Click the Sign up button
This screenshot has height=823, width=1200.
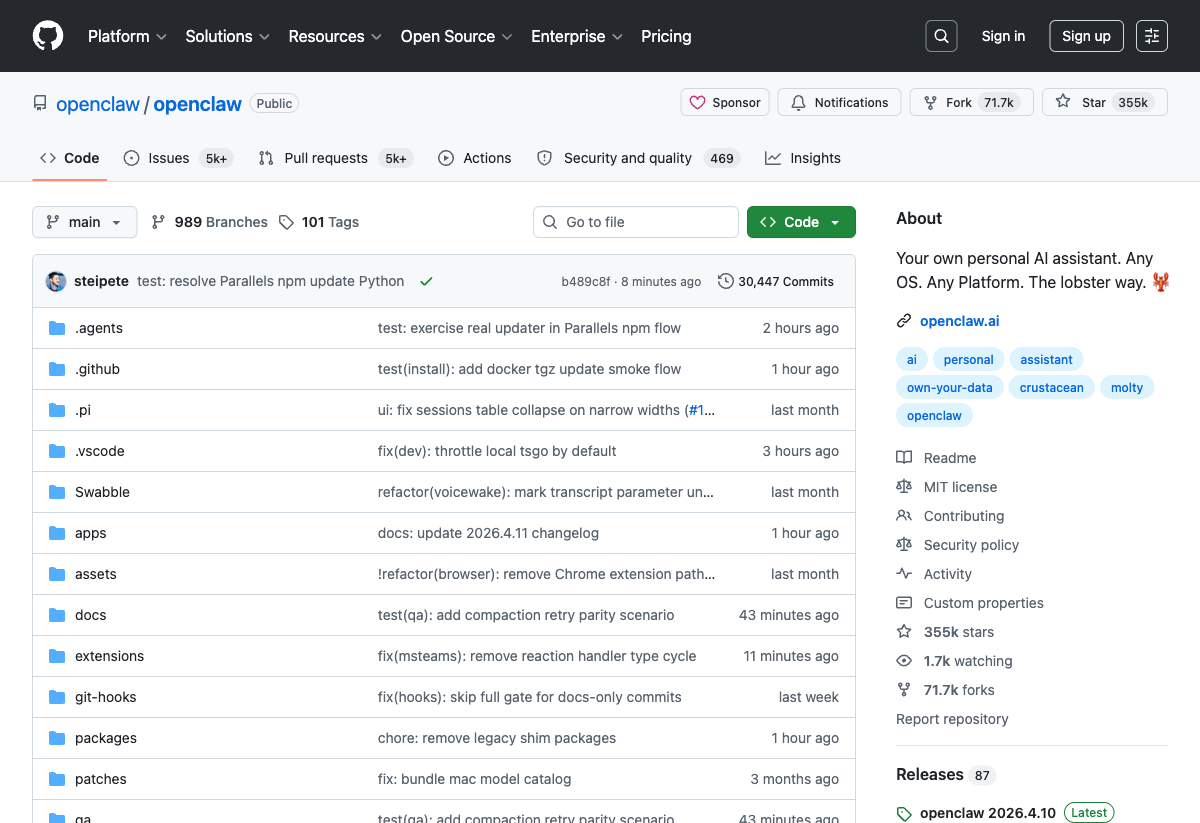pos(1086,35)
